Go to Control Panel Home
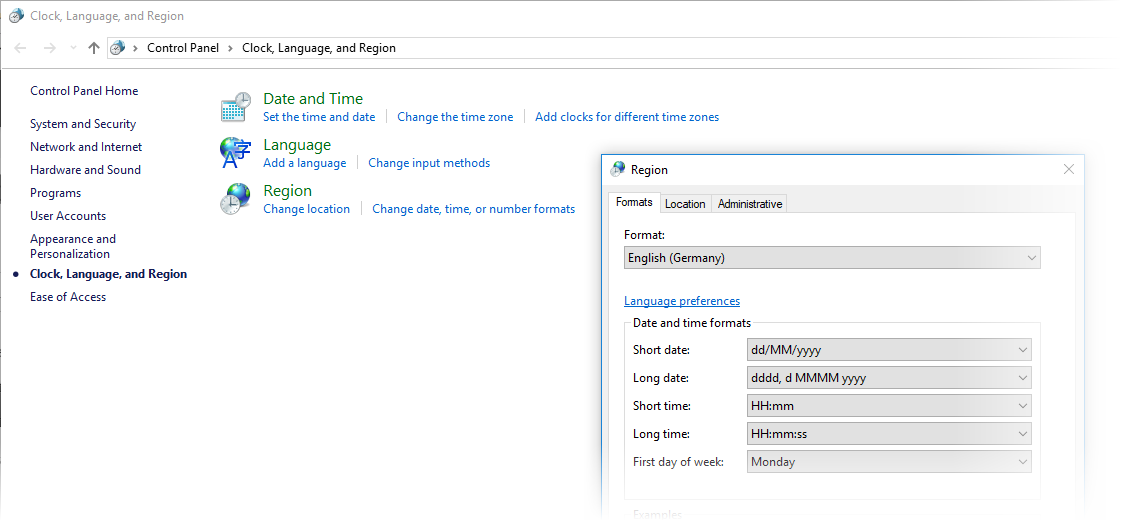The height and width of the screenshot is (521, 1121). [84, 91]
